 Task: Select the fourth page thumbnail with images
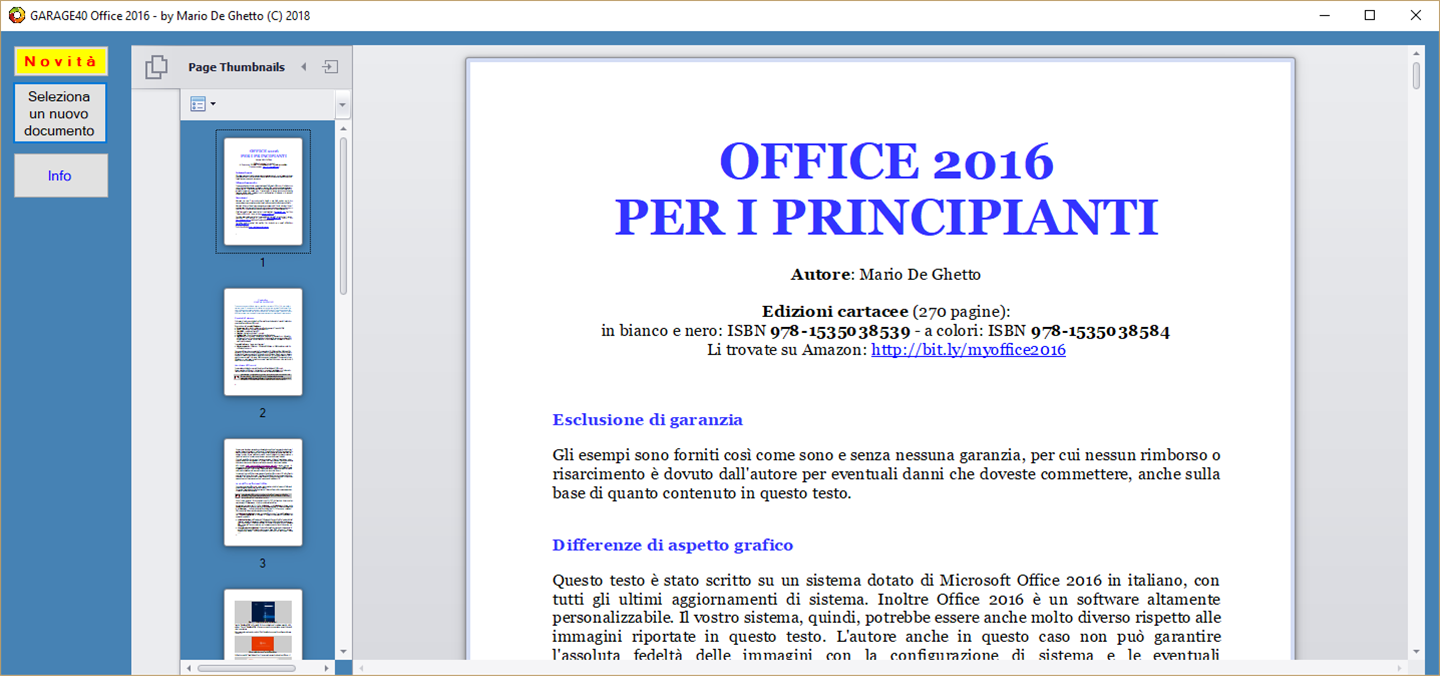pos(263,624)
